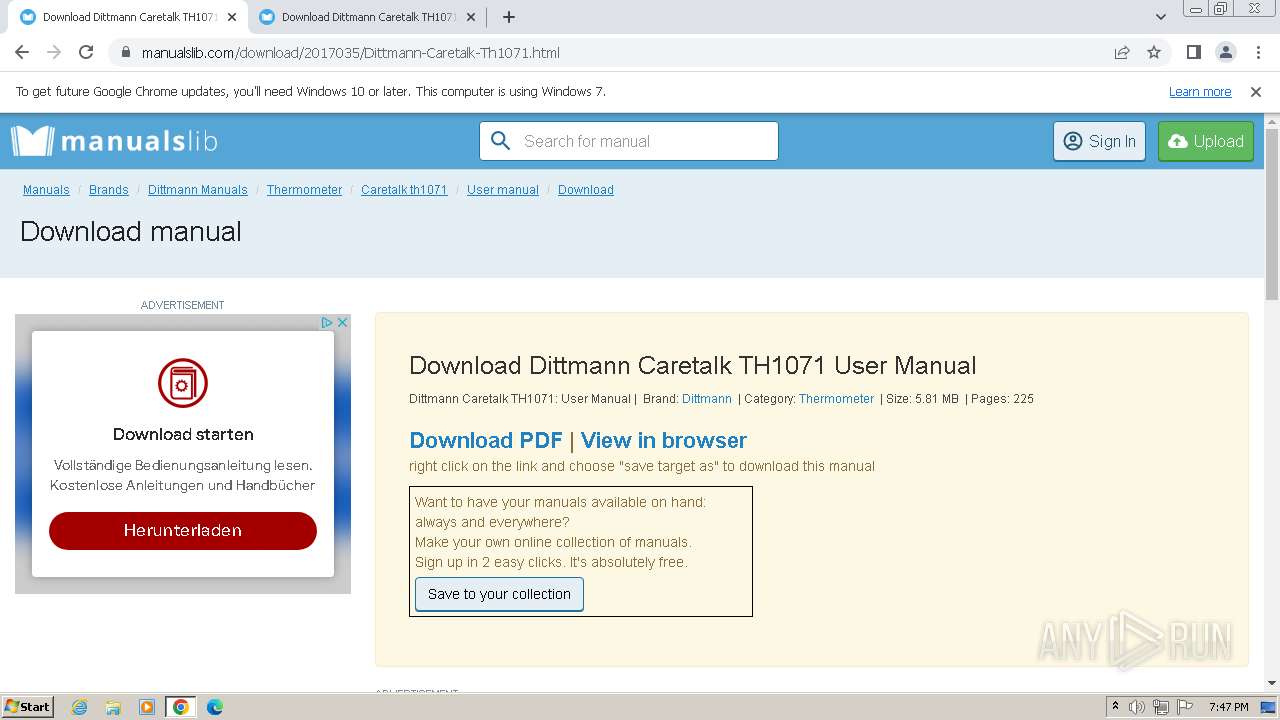The width and height of the screenshot is (1280, 720).
Task: Click the Download breadcrumb link
Action: 586,190
